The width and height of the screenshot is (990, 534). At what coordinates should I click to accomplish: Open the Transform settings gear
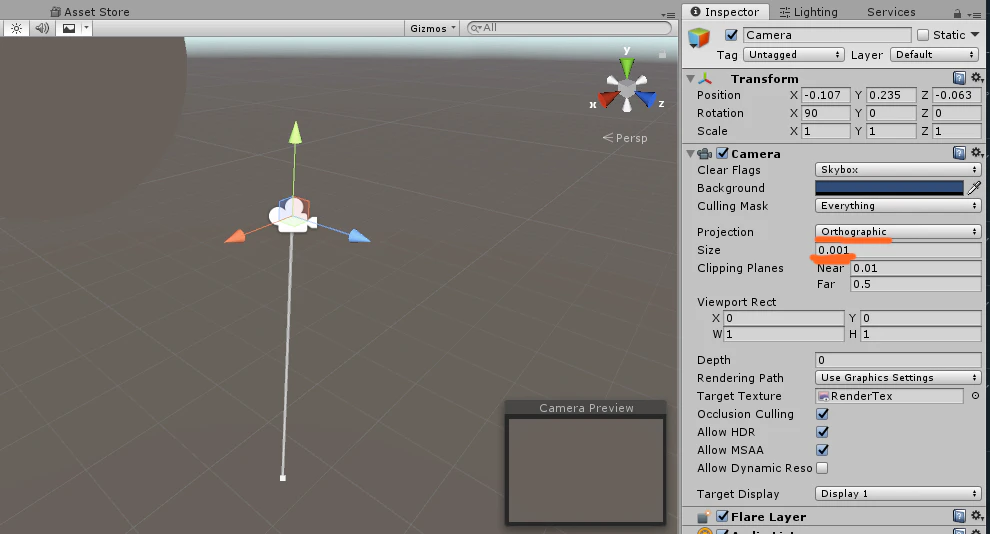[x=976, y=78]
